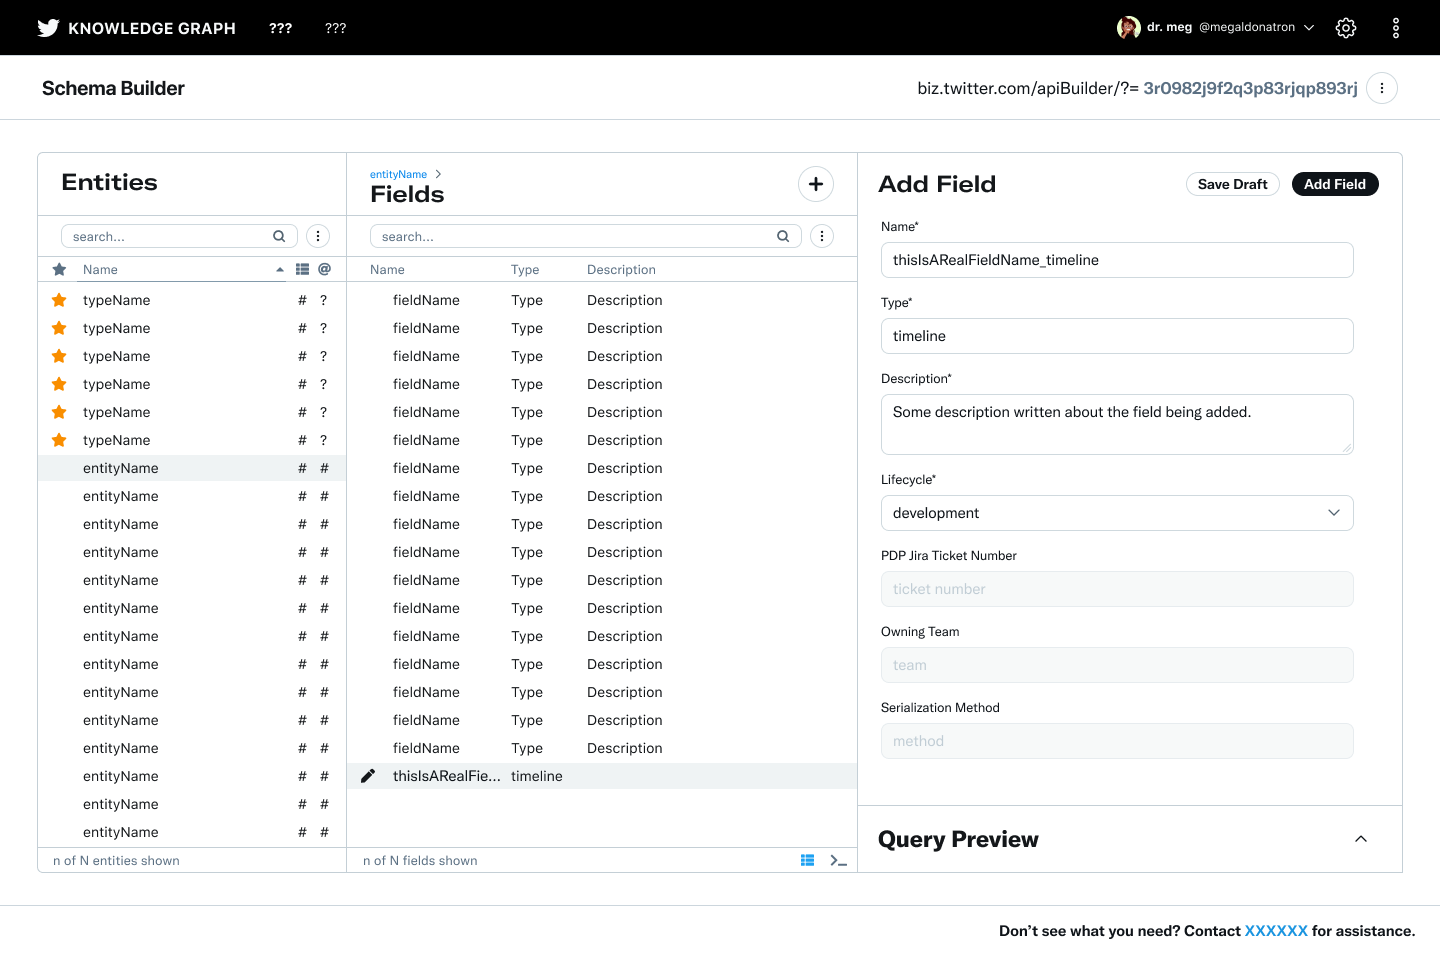Toggle the star on the last typeName row
1440x969 pixels.
pos(60,440)
